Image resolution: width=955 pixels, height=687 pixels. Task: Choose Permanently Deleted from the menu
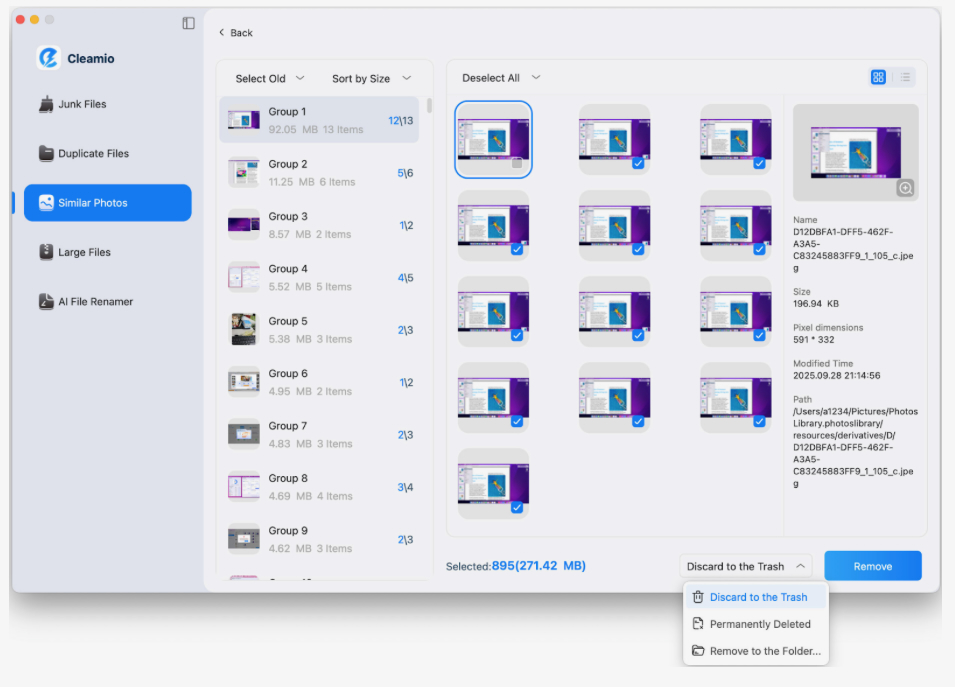[x=759, y=624]
